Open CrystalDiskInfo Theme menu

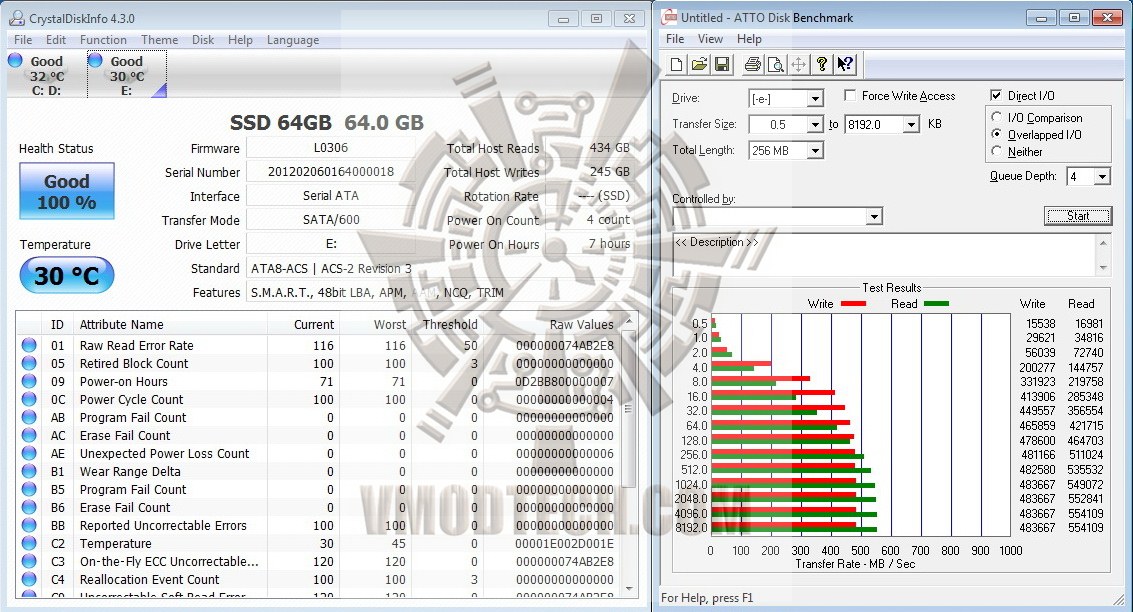[x=160, y=40]
